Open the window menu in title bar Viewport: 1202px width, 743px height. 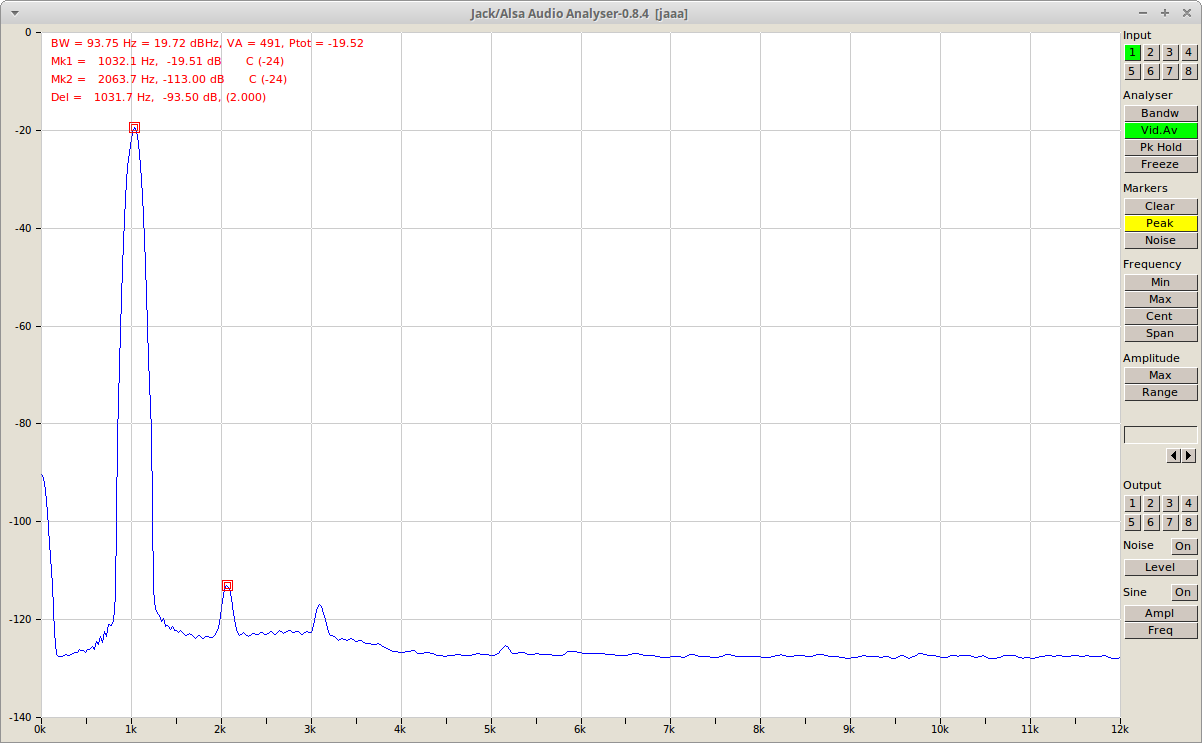coord(14,12)
